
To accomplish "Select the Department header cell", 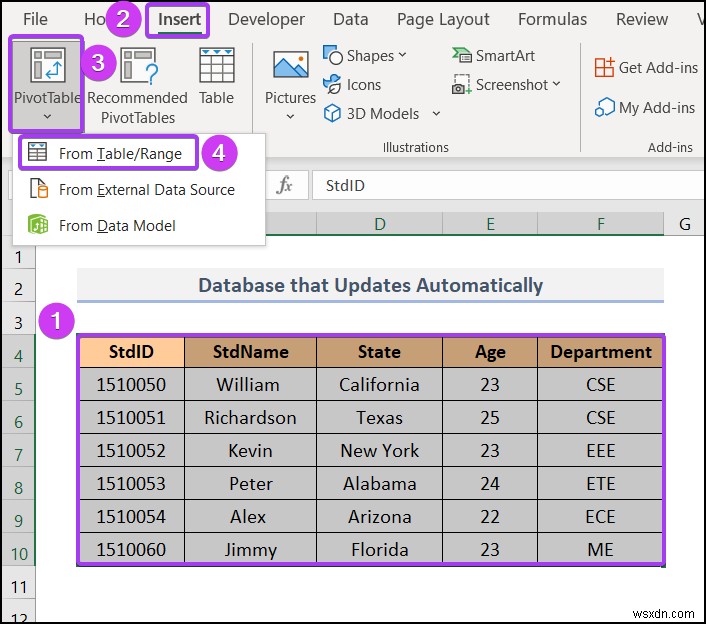I will pyautogui.click(x=601, y=352).
